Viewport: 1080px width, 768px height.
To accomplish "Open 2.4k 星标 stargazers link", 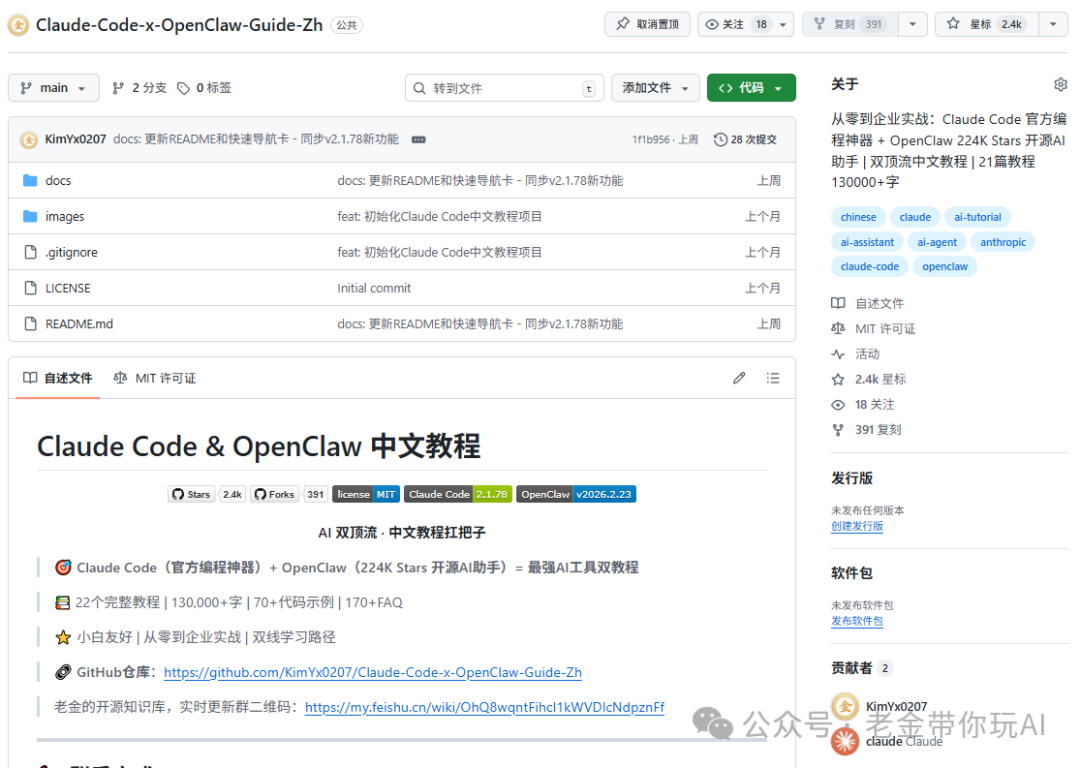I will (x=869, y=379).
